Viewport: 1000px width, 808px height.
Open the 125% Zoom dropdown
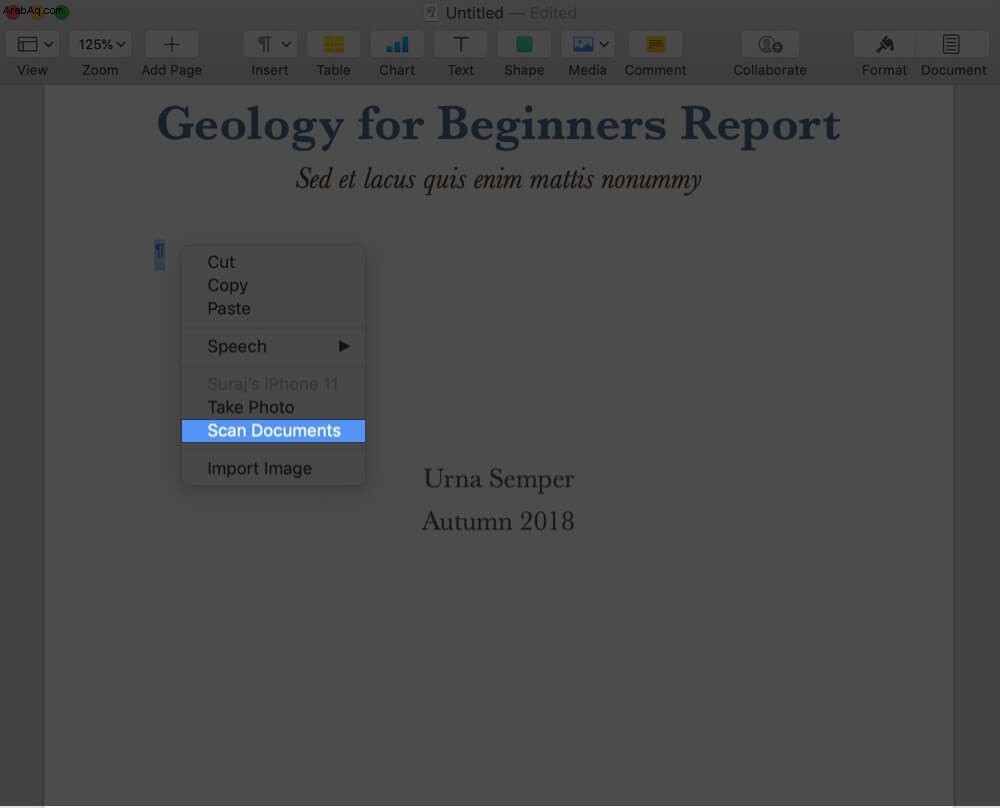[101, 44]
